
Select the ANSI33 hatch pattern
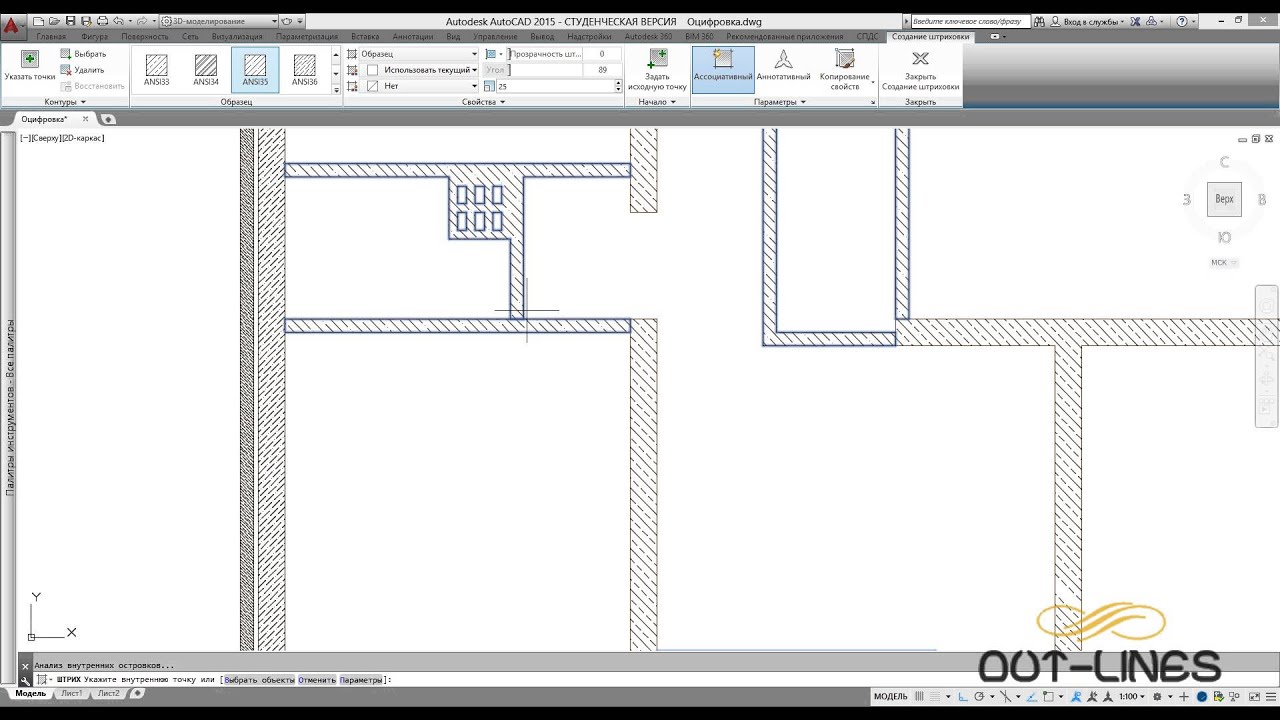157,70
